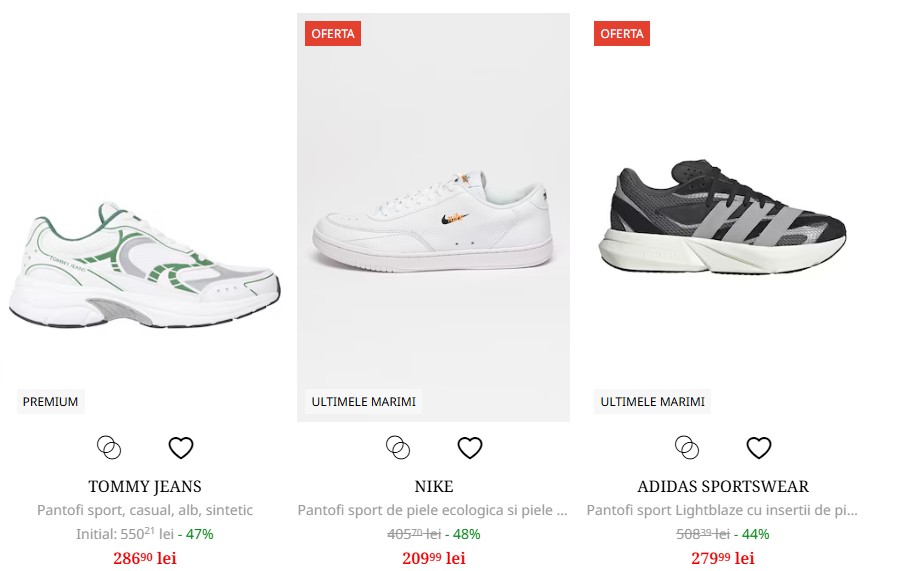The width and height of the screenshot is (909, 571).
Task: Click the 279.99 lei Adidas price
Action: click(722, 558)
